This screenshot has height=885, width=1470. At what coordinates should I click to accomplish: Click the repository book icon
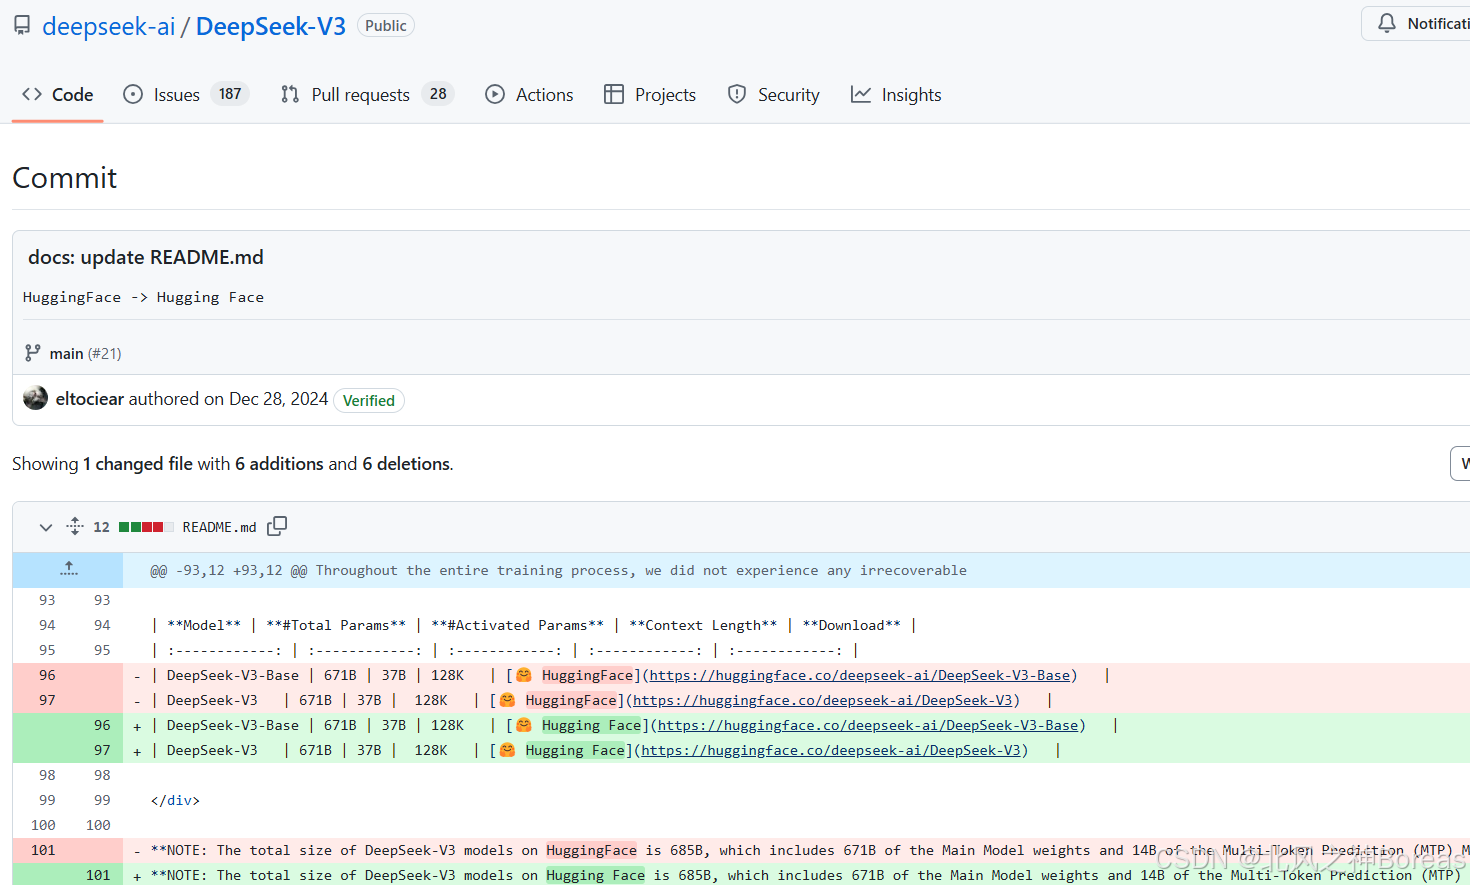tap(22, 24)
